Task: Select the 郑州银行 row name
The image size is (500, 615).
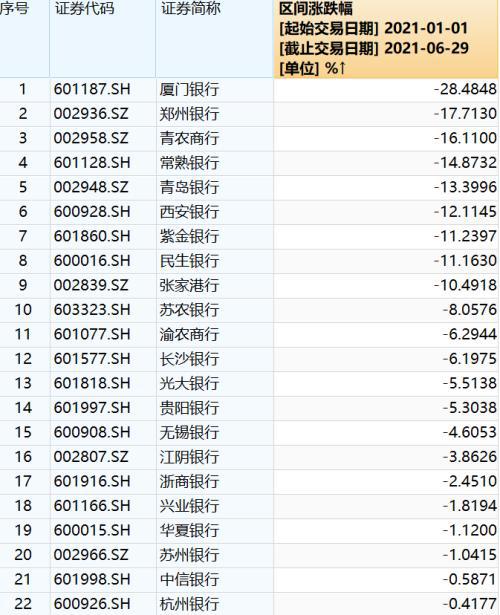Action: (189, 114)
